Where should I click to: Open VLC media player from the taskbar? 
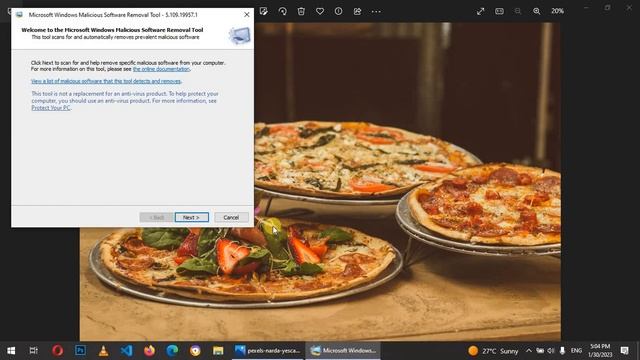coord(103,351)
